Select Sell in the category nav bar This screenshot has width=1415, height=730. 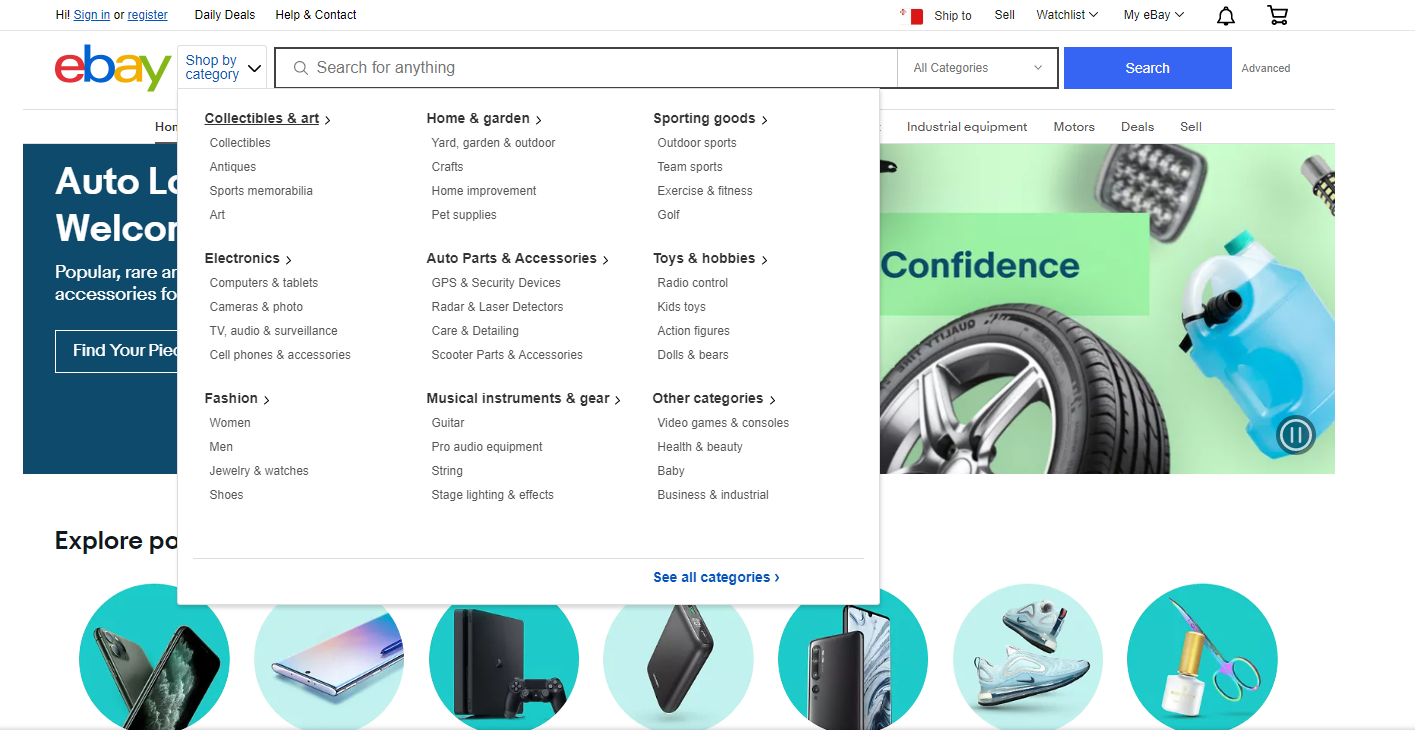point(1191,127)
